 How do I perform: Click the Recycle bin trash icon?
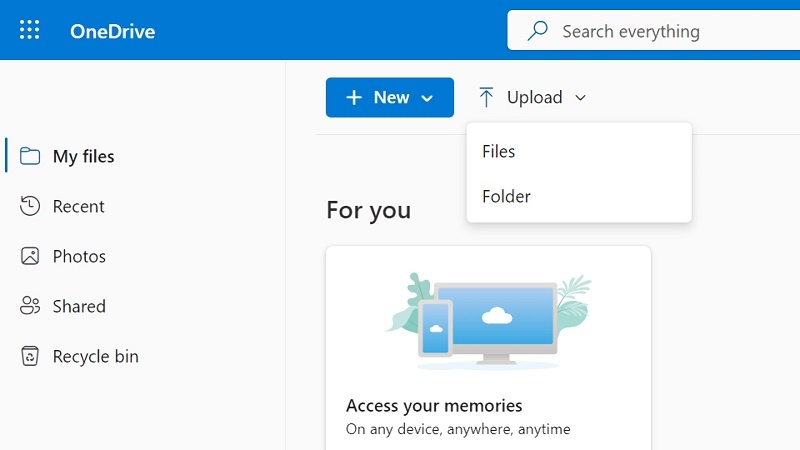pos(30,356)
